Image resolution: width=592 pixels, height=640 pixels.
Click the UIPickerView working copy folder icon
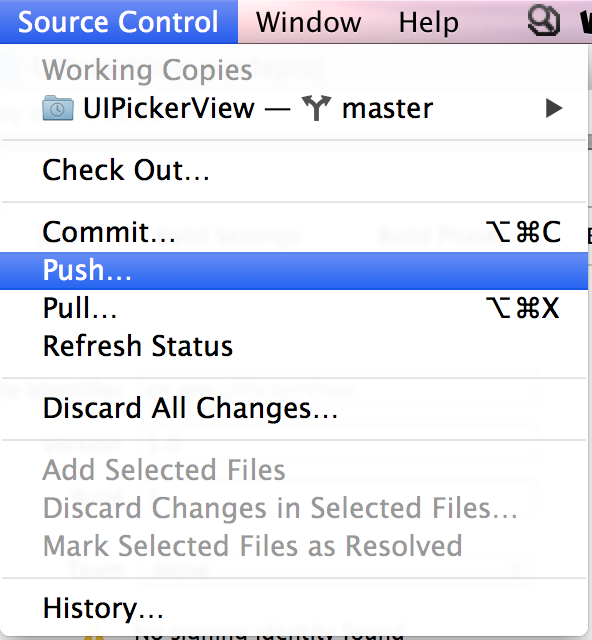(58, 108)
